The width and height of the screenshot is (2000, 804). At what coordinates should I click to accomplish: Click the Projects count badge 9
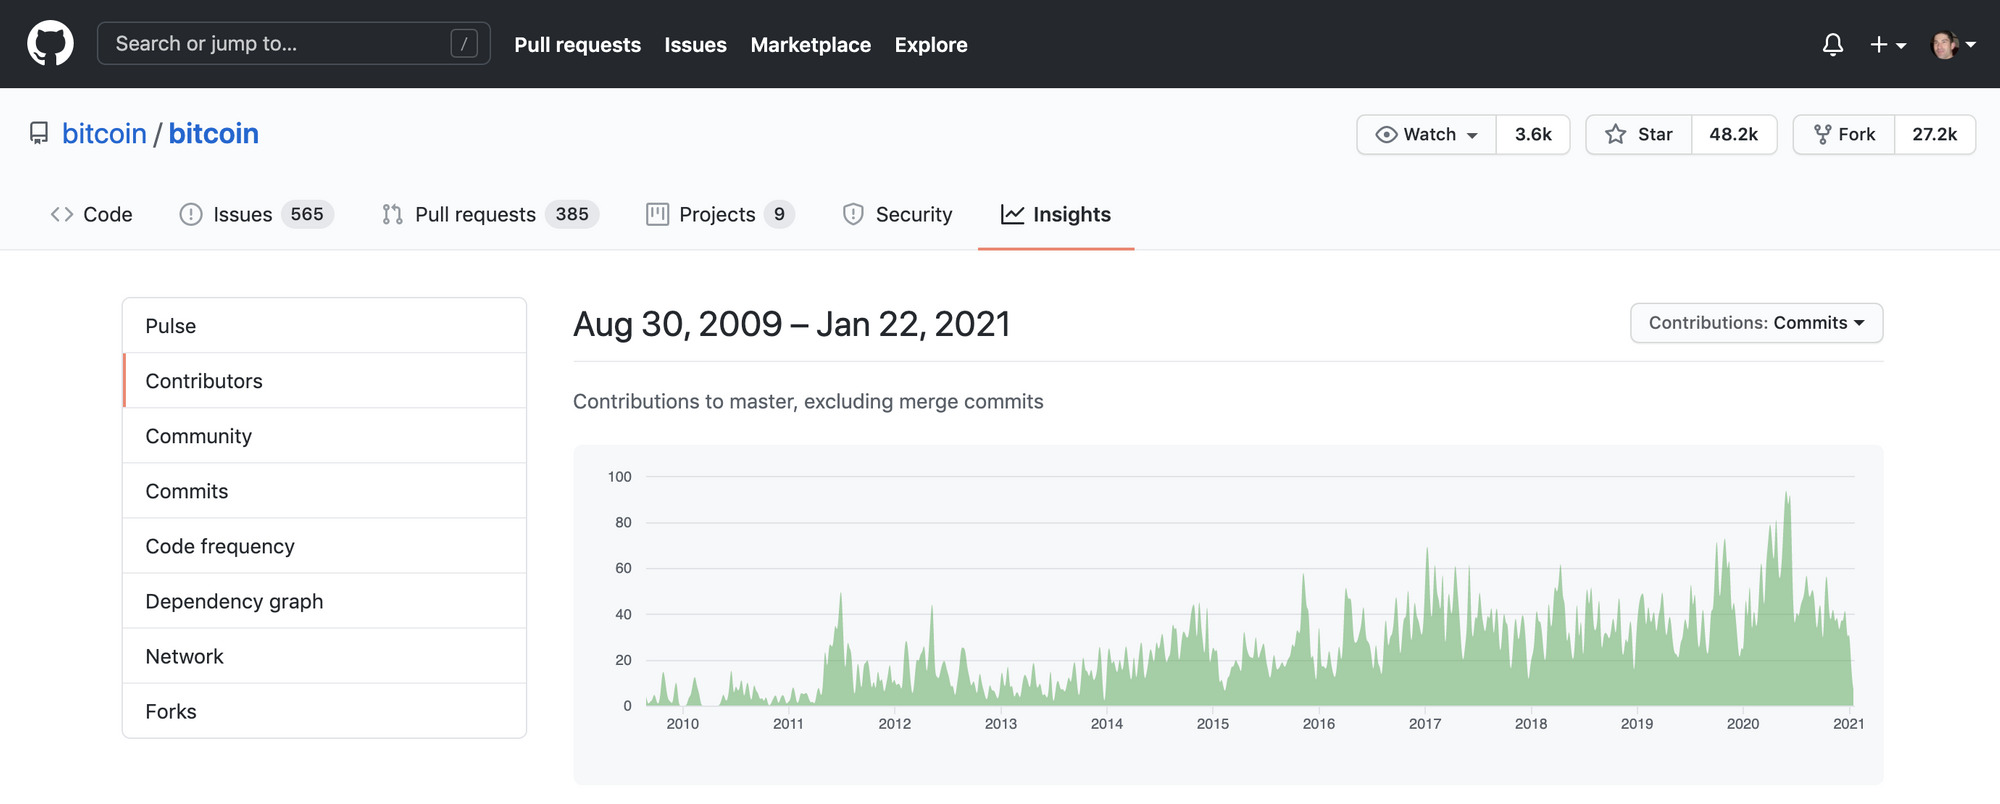[x=779, y=214]
